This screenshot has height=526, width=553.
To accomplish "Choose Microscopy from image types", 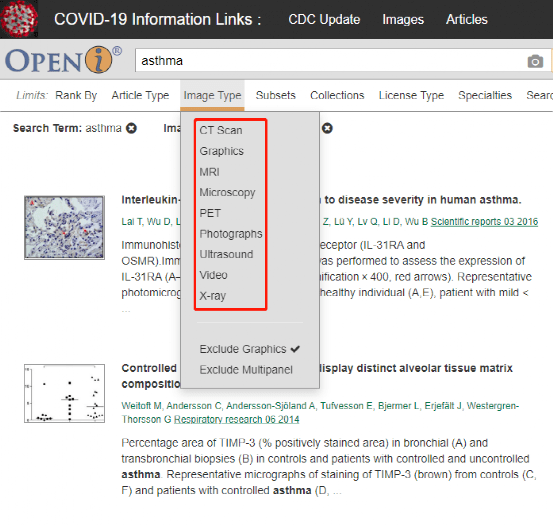I will [x=227, y=192].
